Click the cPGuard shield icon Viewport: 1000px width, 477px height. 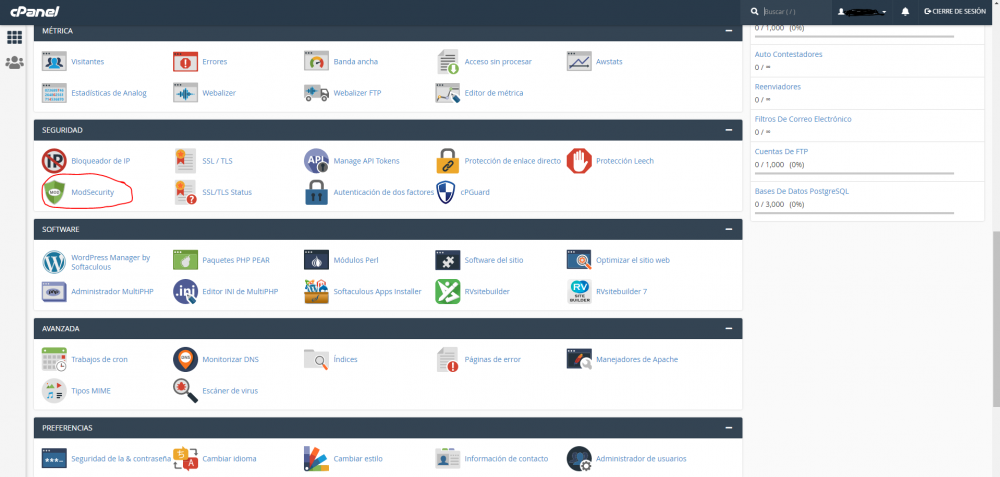click(x=445, y=192)
